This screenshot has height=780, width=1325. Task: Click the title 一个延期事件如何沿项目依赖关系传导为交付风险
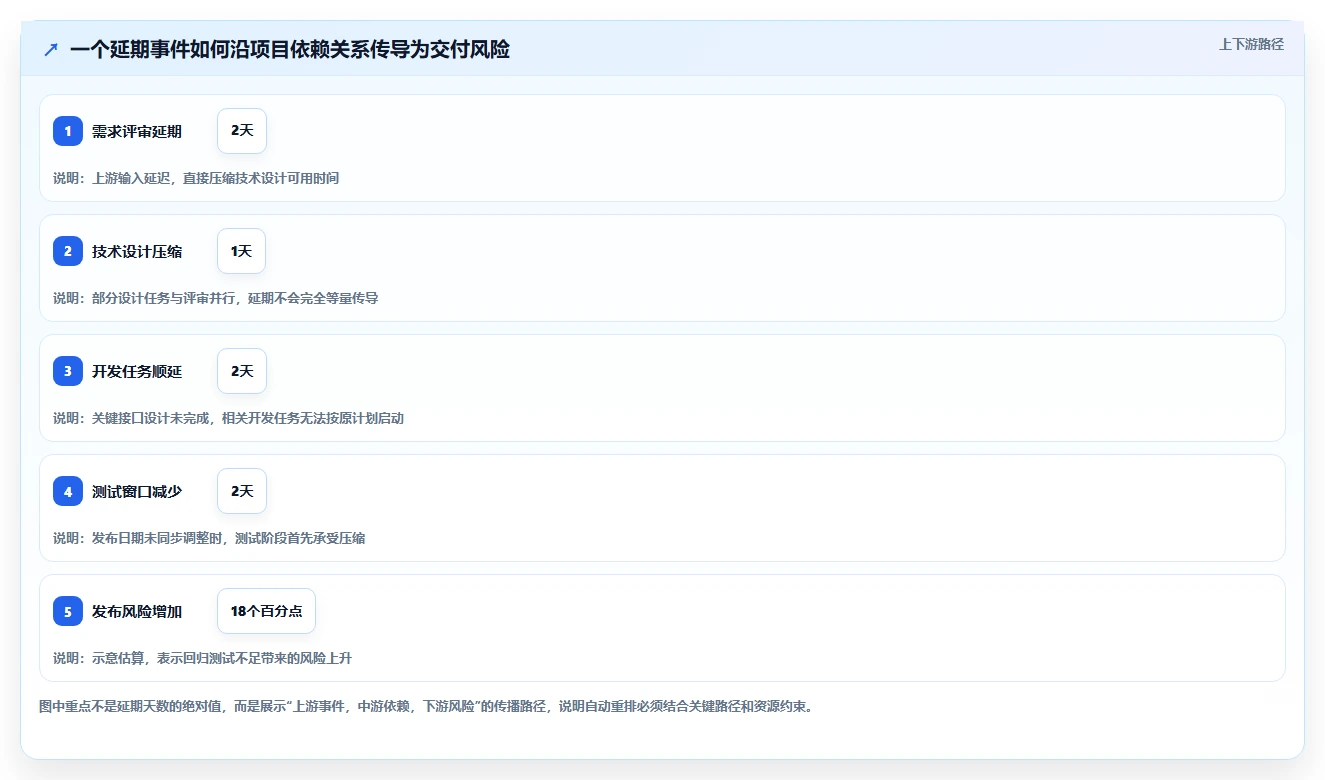click(x=290, y=50)
